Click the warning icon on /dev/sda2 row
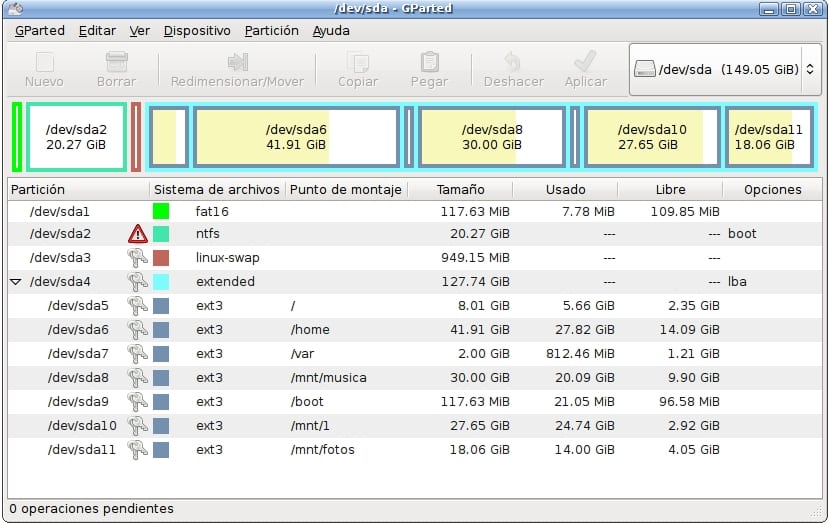This screenshot has height=524, width=830. tap(138, 233)
